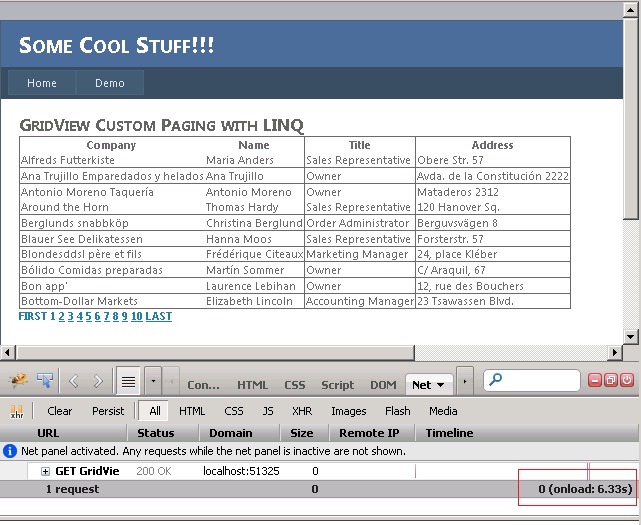Open the Demo menu item
Screen dimensions: 641x525
110,83
